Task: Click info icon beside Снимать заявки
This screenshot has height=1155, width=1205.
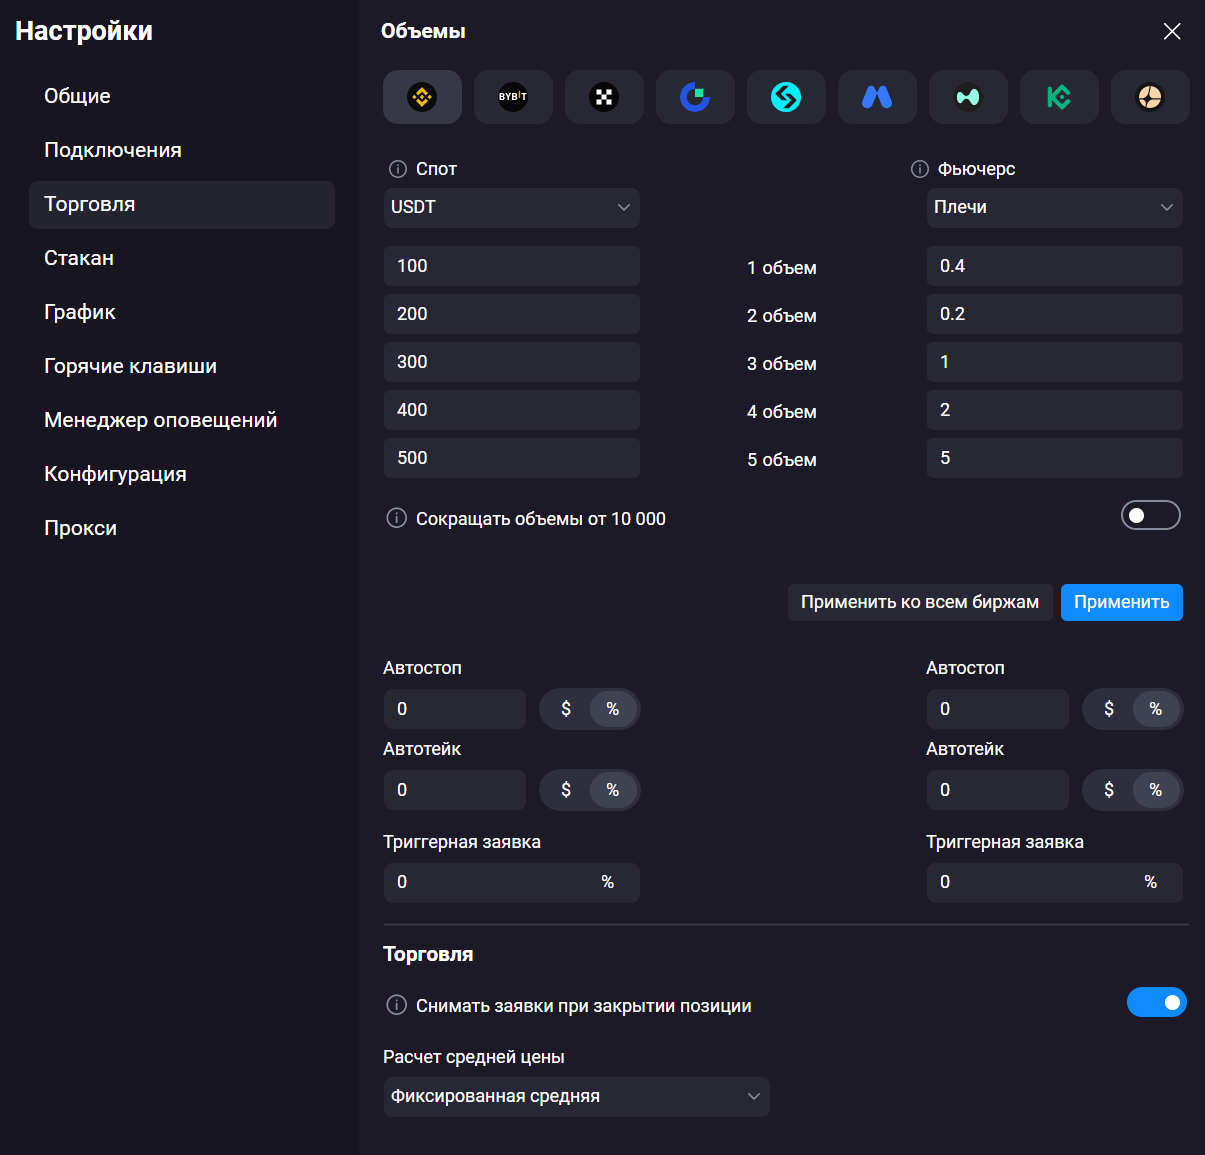Action: (396, 1005)
